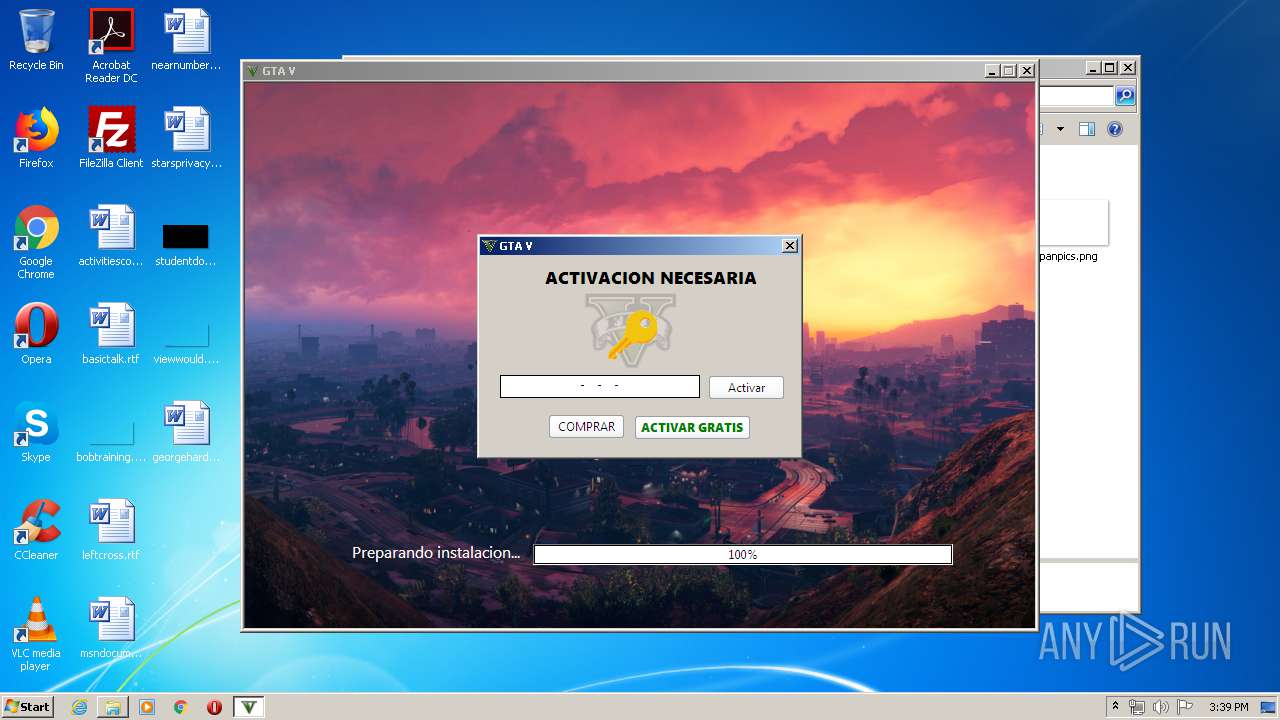
Task: Select the studentdo black desktop file
Action: pyautogui.click(x=186, y=244)
